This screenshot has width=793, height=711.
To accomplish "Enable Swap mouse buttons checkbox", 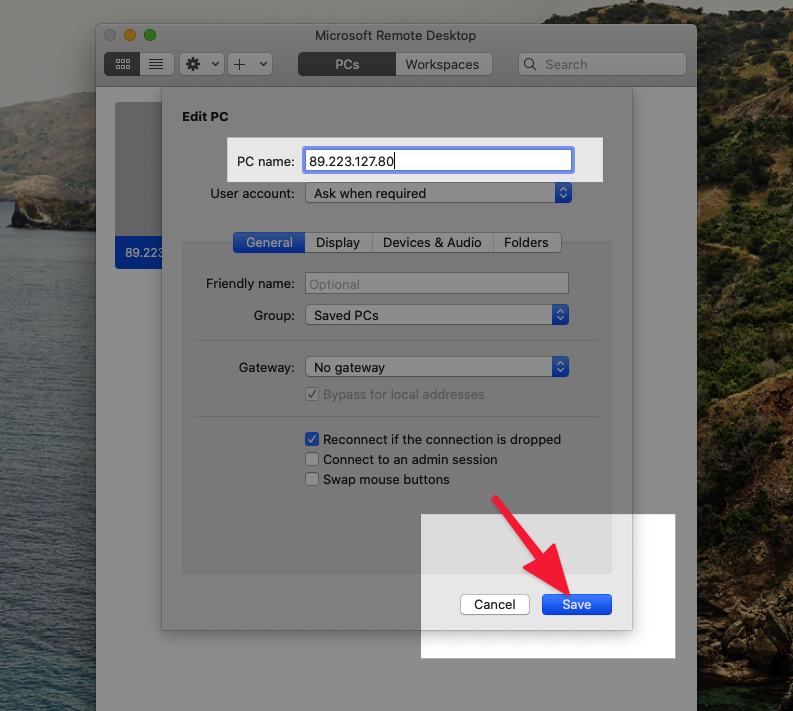I will pyautogui.click(x=313, y=480).
